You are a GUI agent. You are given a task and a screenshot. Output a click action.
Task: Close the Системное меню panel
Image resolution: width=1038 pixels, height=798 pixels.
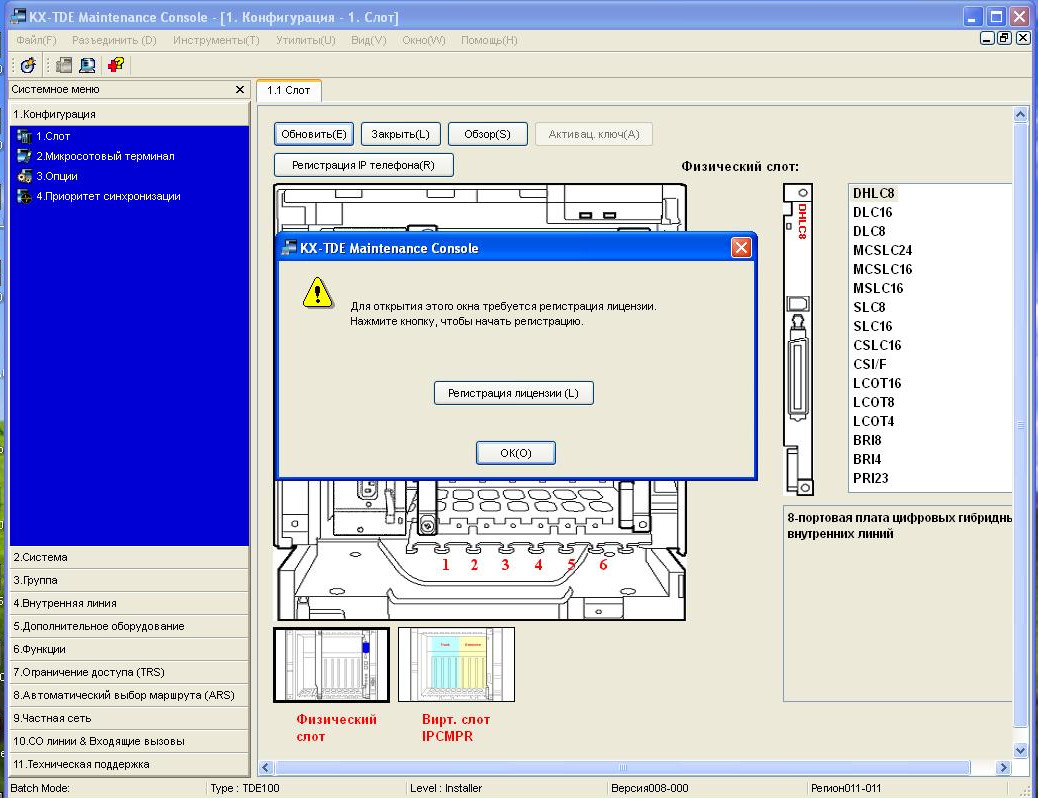pos(240,89)
